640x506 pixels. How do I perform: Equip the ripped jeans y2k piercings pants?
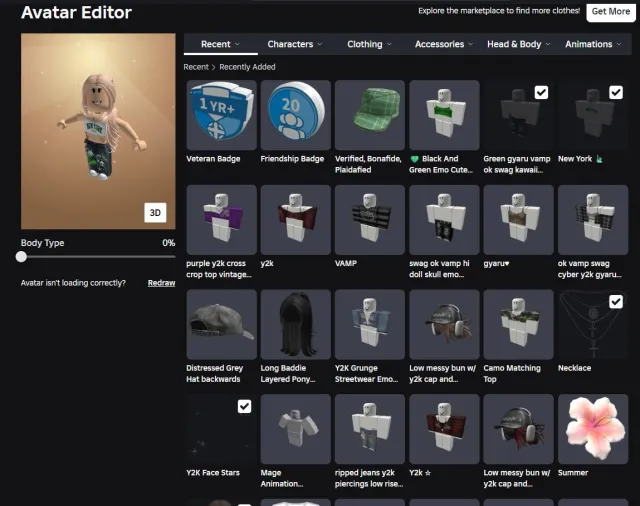point(370,429)
